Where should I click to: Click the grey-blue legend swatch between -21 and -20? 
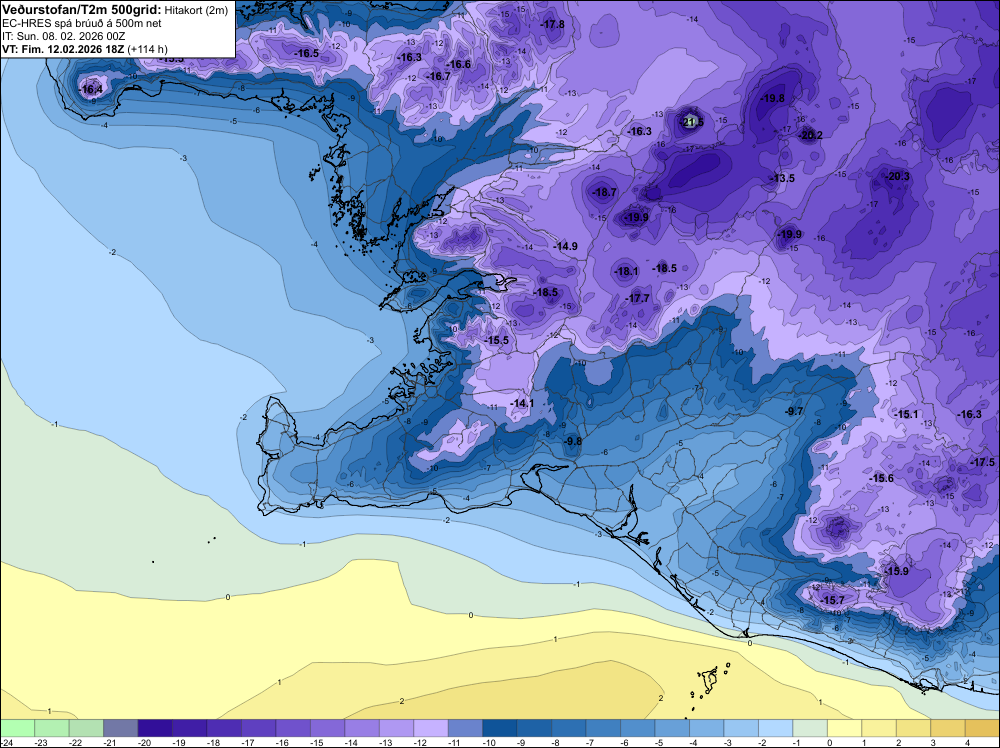[x=121, y=728]
